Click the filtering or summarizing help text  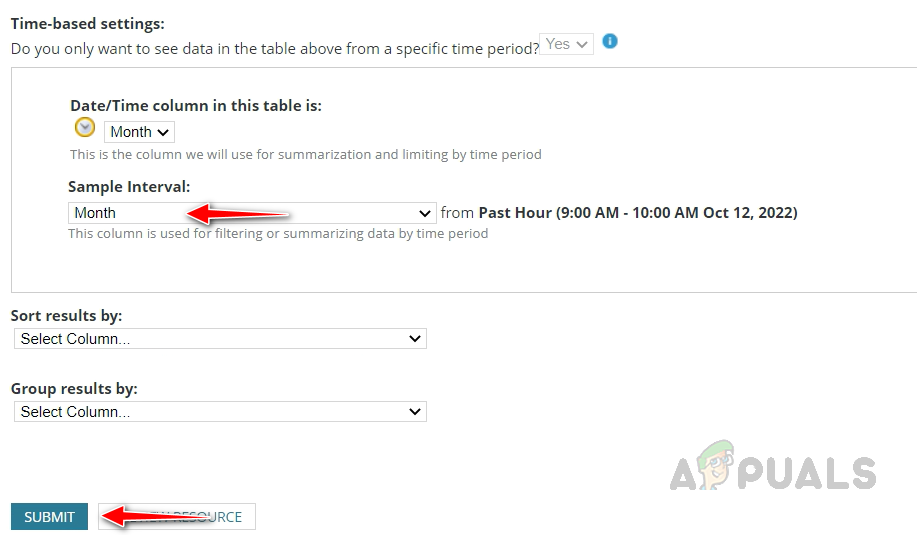pos(278,234)
